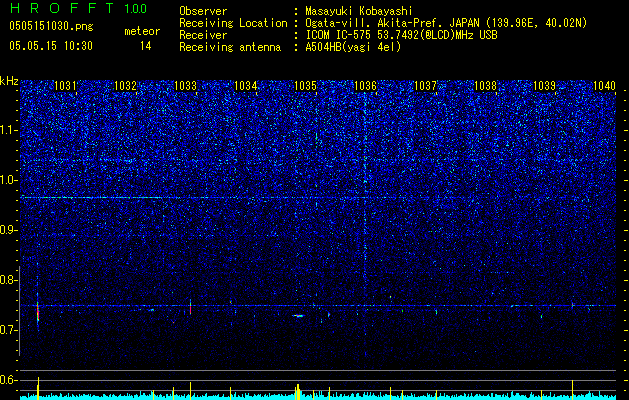Click the 0.6 kHz frequency label

coord(9,380)
